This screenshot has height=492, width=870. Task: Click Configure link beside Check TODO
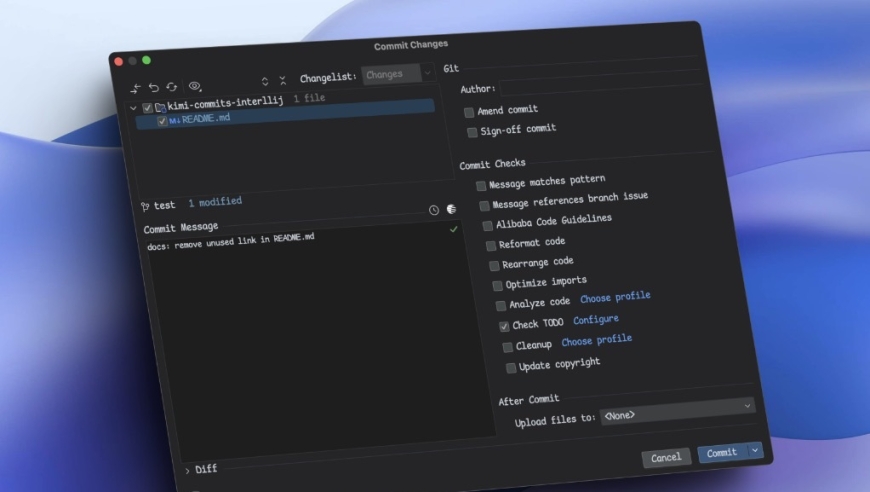(x=596, y=320)
